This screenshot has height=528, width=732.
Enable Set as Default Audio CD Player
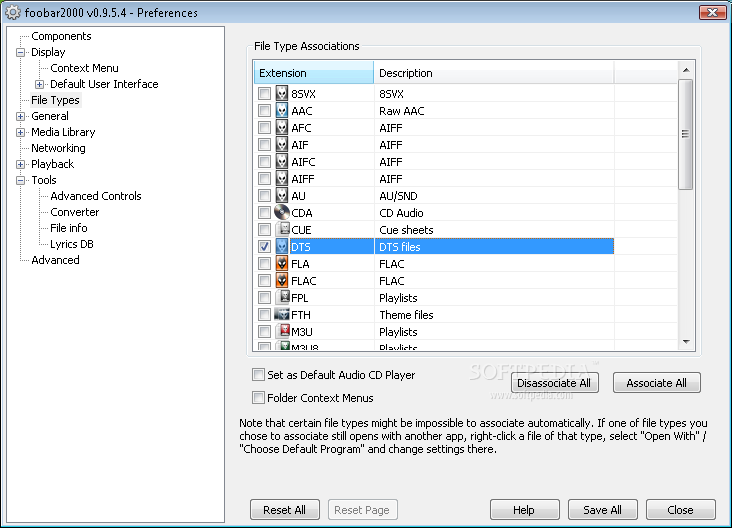coord(258,374)
